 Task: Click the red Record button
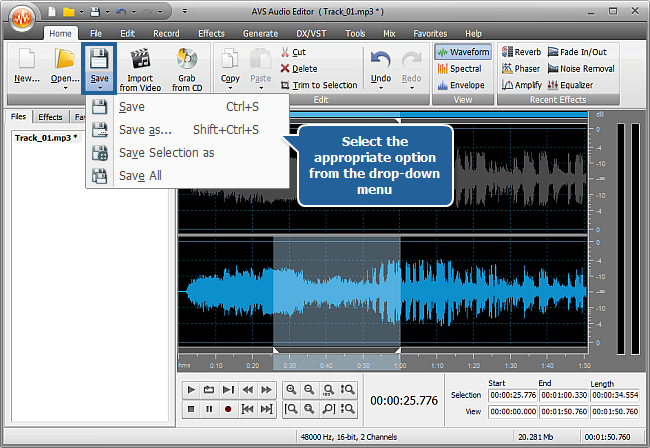pos(228,409)
